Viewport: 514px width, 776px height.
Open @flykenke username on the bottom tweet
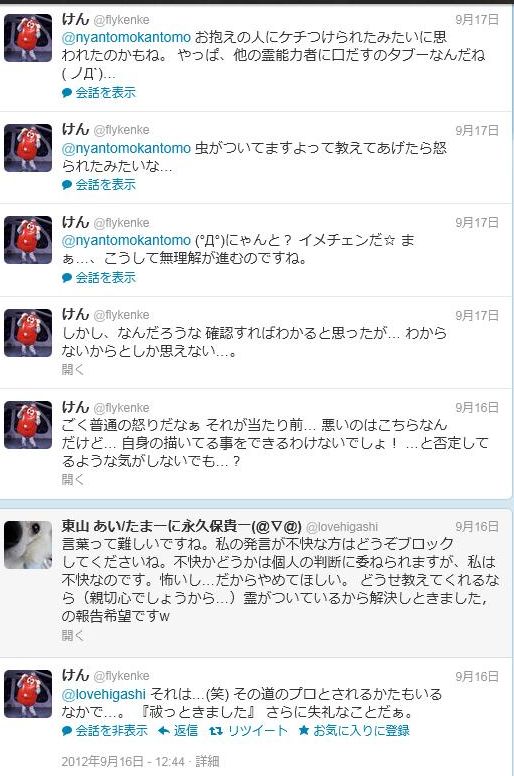121,676
